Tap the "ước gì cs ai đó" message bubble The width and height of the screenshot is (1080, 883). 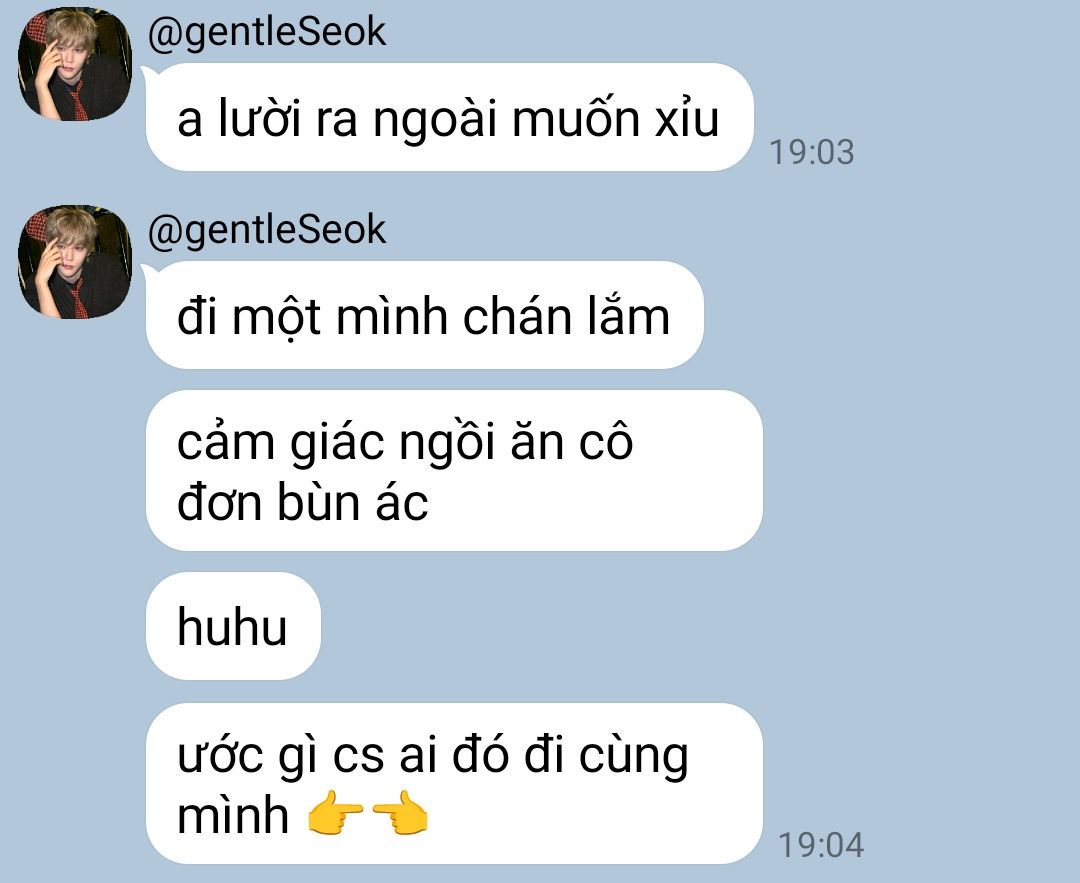pyautogui.click(x=454, y=783)
